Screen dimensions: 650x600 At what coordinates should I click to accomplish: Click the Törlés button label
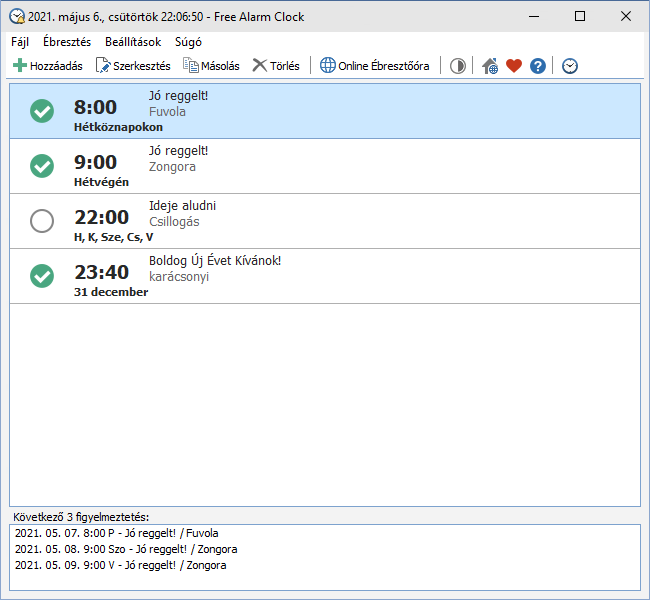coord(284,66)
